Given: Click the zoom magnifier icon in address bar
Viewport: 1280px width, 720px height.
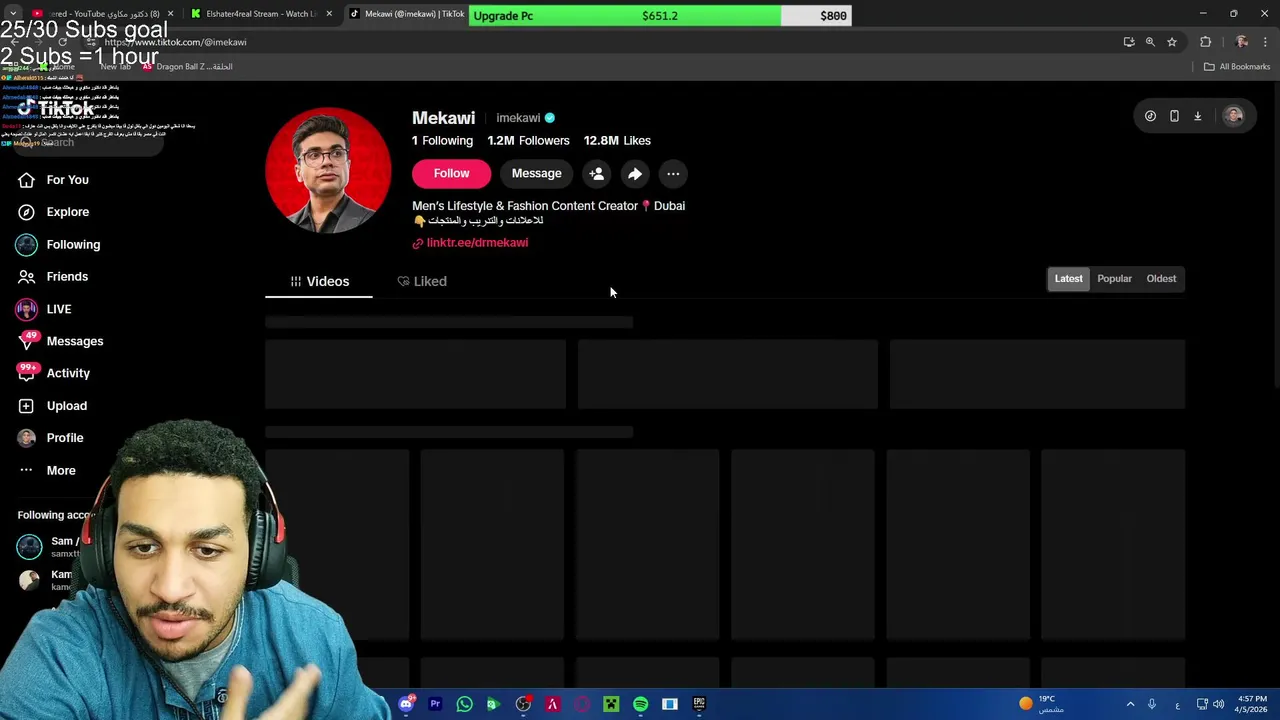Looking at the screenshot, I should point(1150,42).
